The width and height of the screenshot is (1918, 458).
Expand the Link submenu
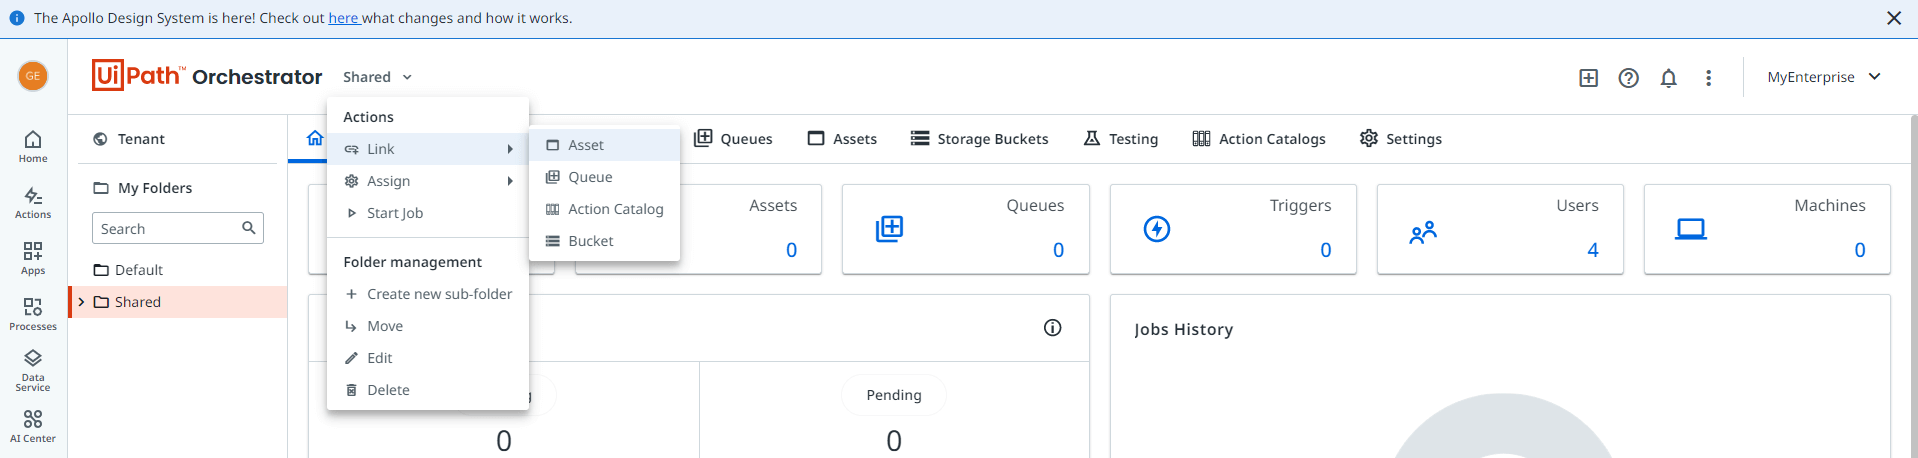pyautogui.click(x=428, y=149)
